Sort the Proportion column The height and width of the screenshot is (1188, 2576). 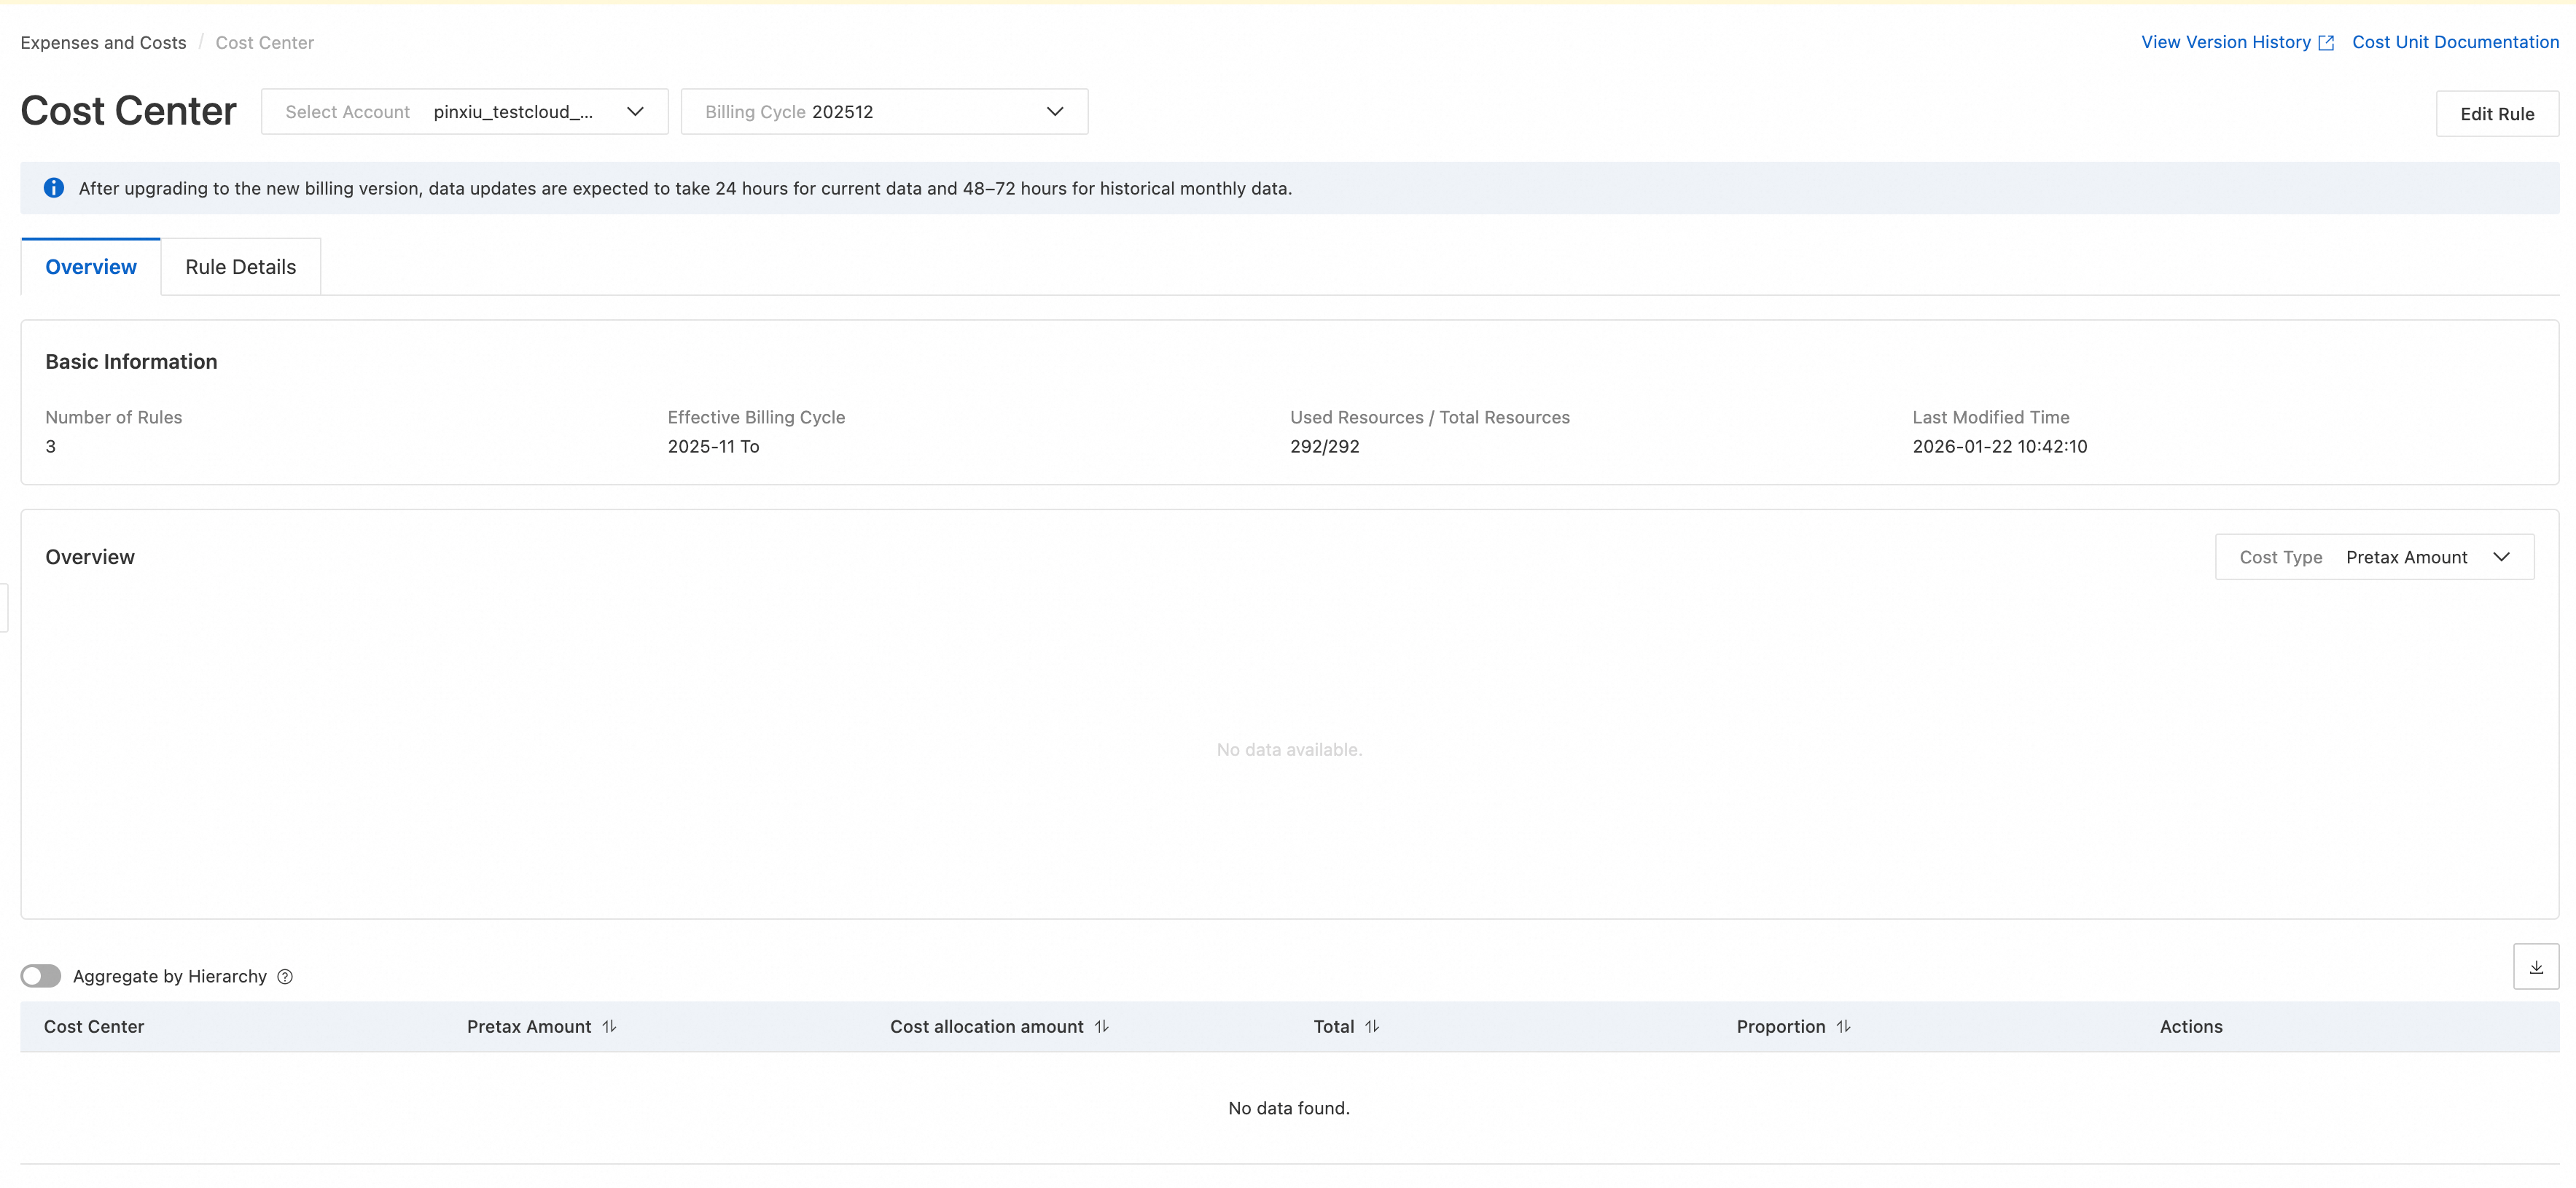(x=1843, y=1026)
